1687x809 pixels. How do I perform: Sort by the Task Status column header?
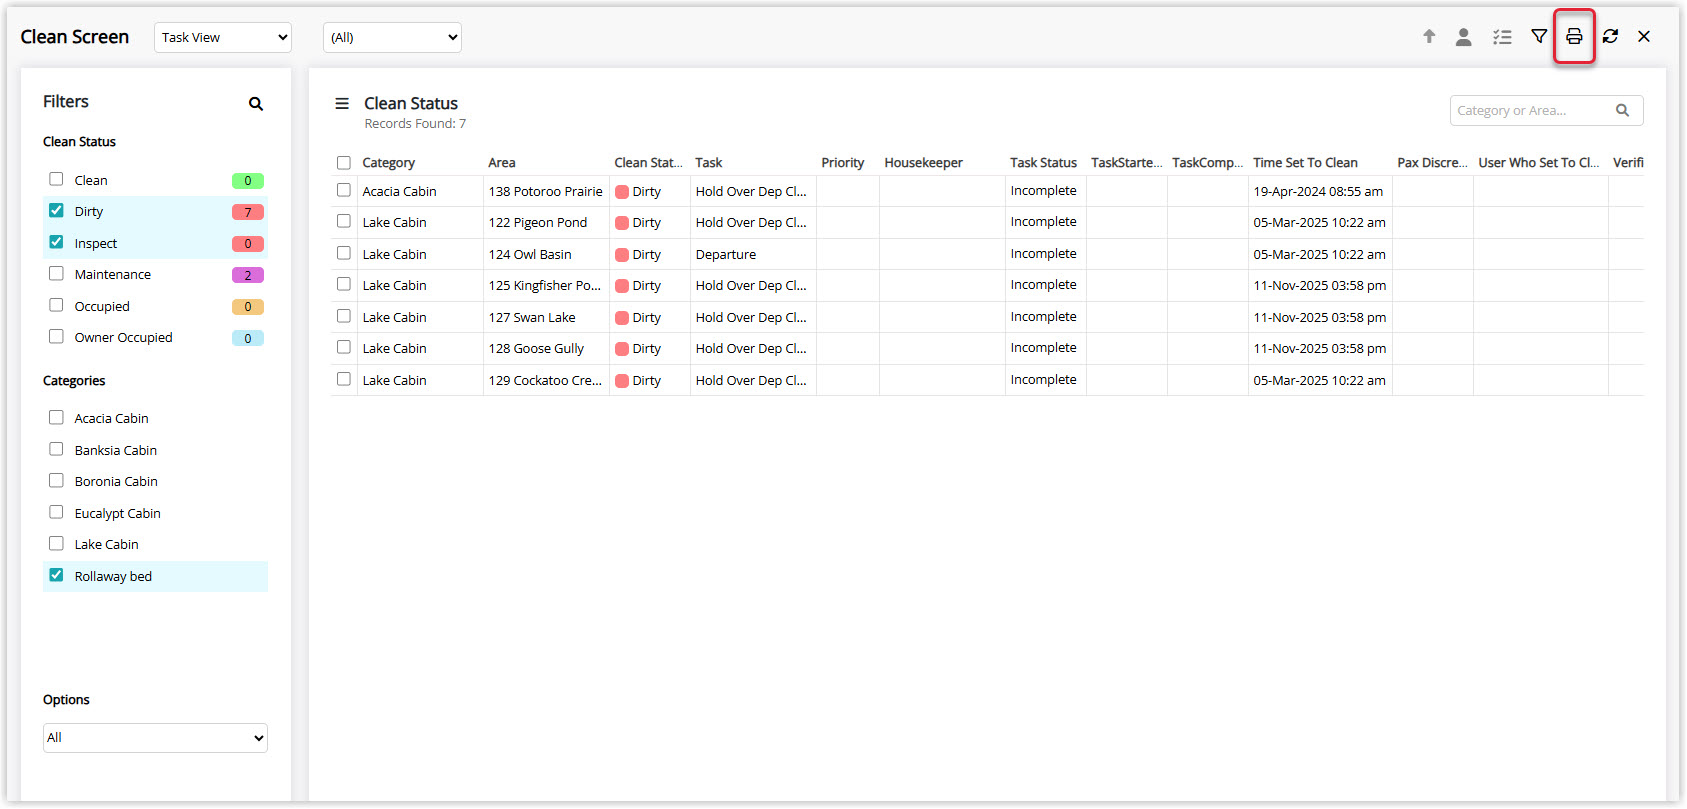click(1043, 163)
